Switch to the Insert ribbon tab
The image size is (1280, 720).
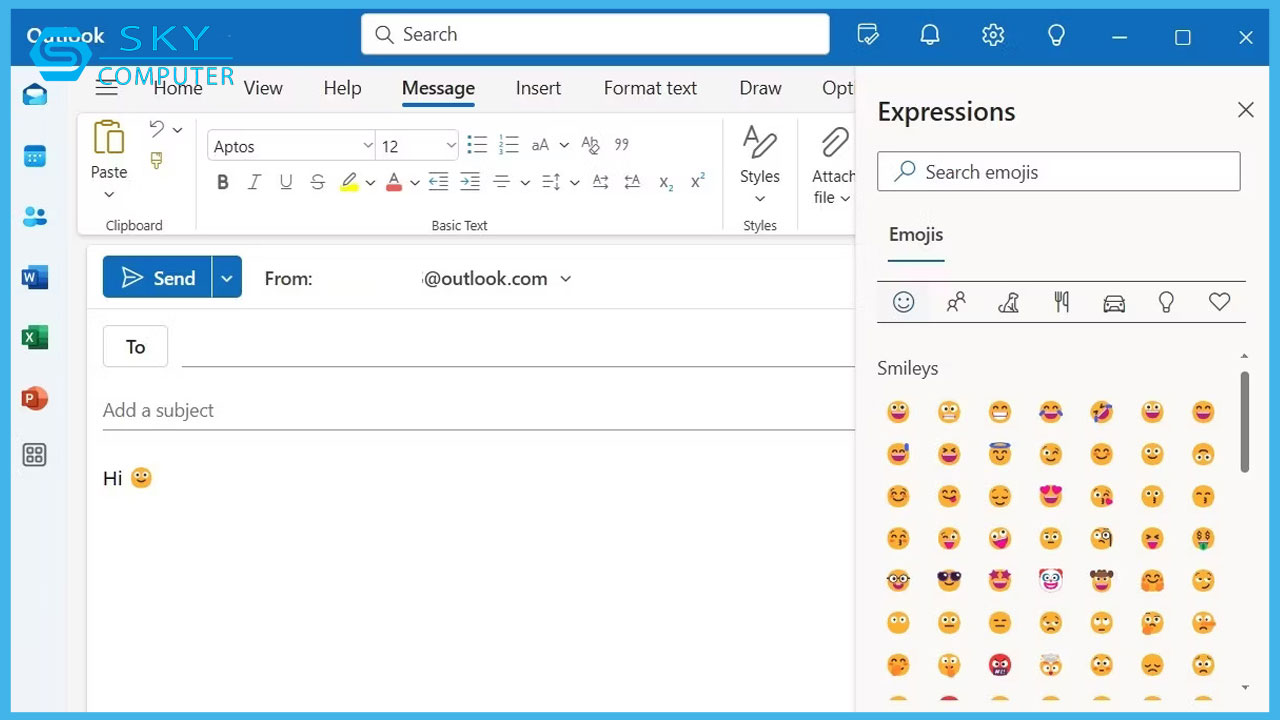pyautogui.click(x=538, y=88)
